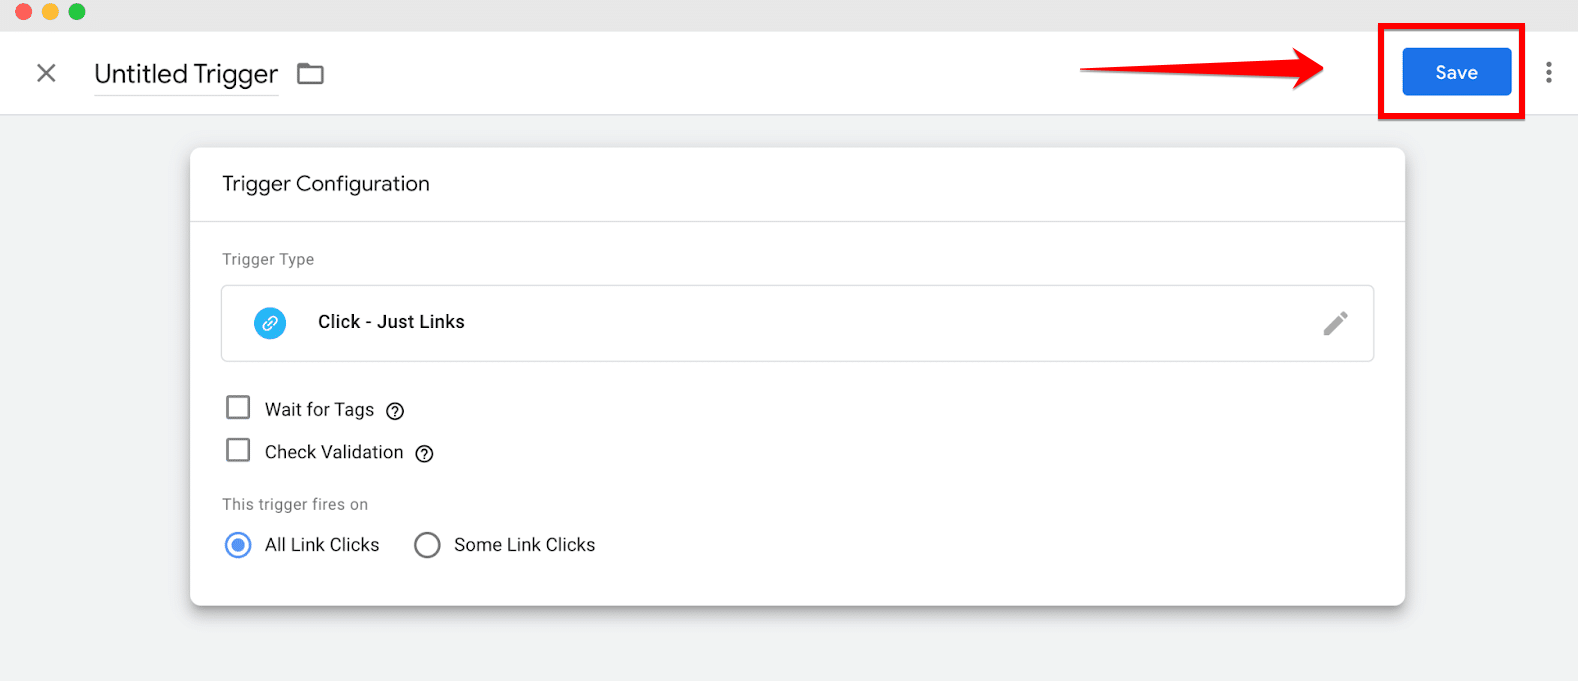The width and height of the screenshot is (1578, 681).
Task: Enable the Wait for Tags checkbox
Action: pos(238,408)
